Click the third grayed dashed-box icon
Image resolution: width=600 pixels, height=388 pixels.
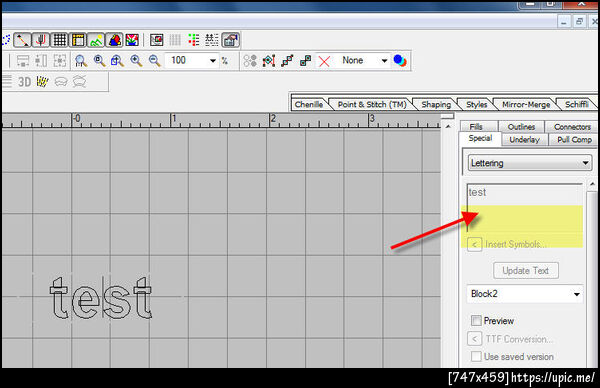coord(59,61)
